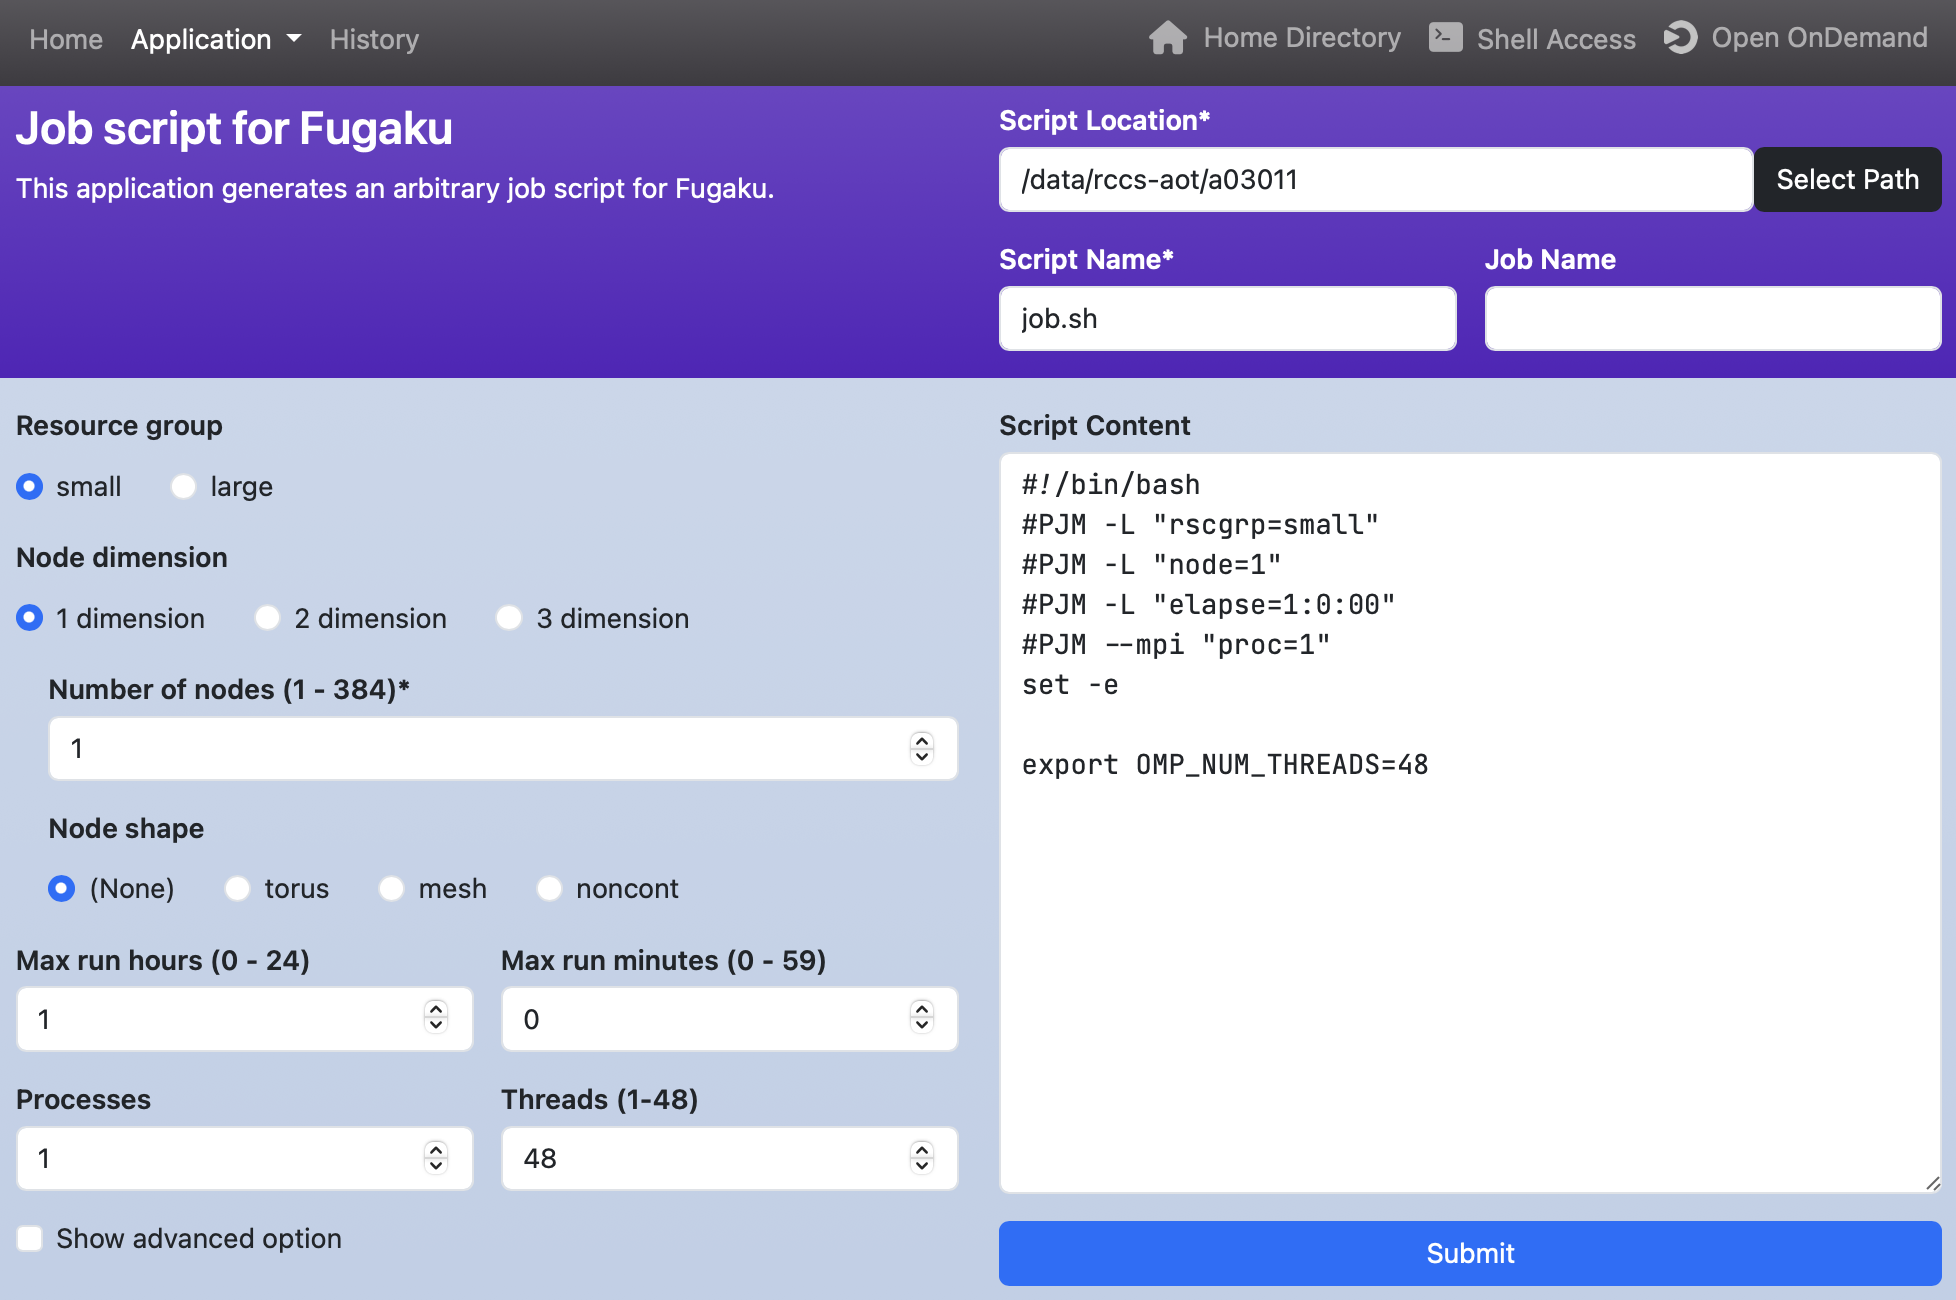Viewport: 1956px width, 1300px height.
Task: Open the Application dropdown menu
Action: coord(216,39)
